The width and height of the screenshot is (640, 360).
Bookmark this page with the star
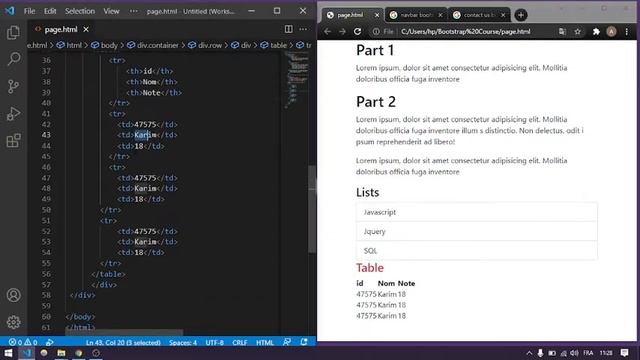(x=577, y=31)
